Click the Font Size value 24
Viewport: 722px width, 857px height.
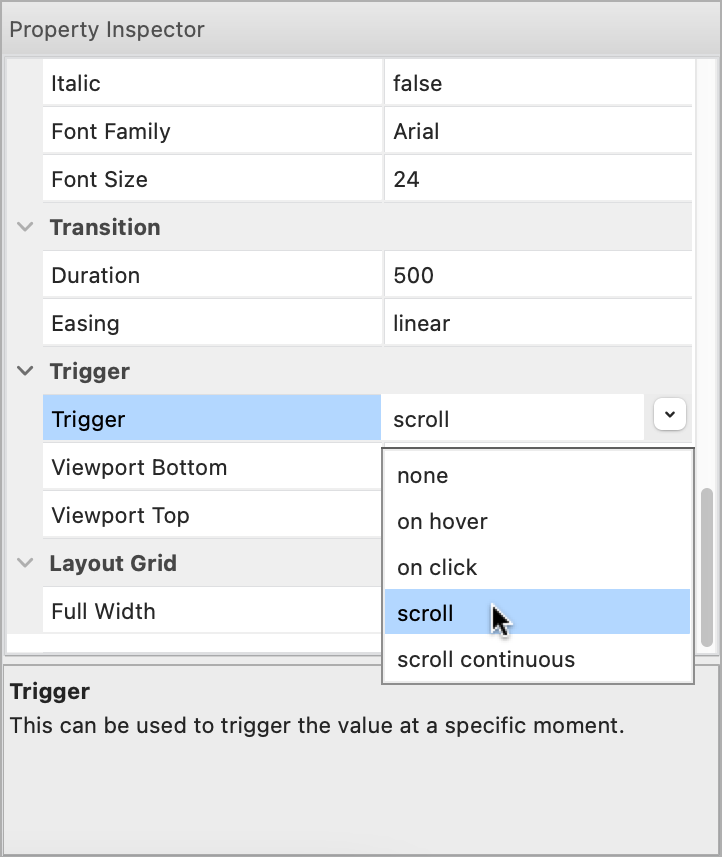click(x=537, y=180)
